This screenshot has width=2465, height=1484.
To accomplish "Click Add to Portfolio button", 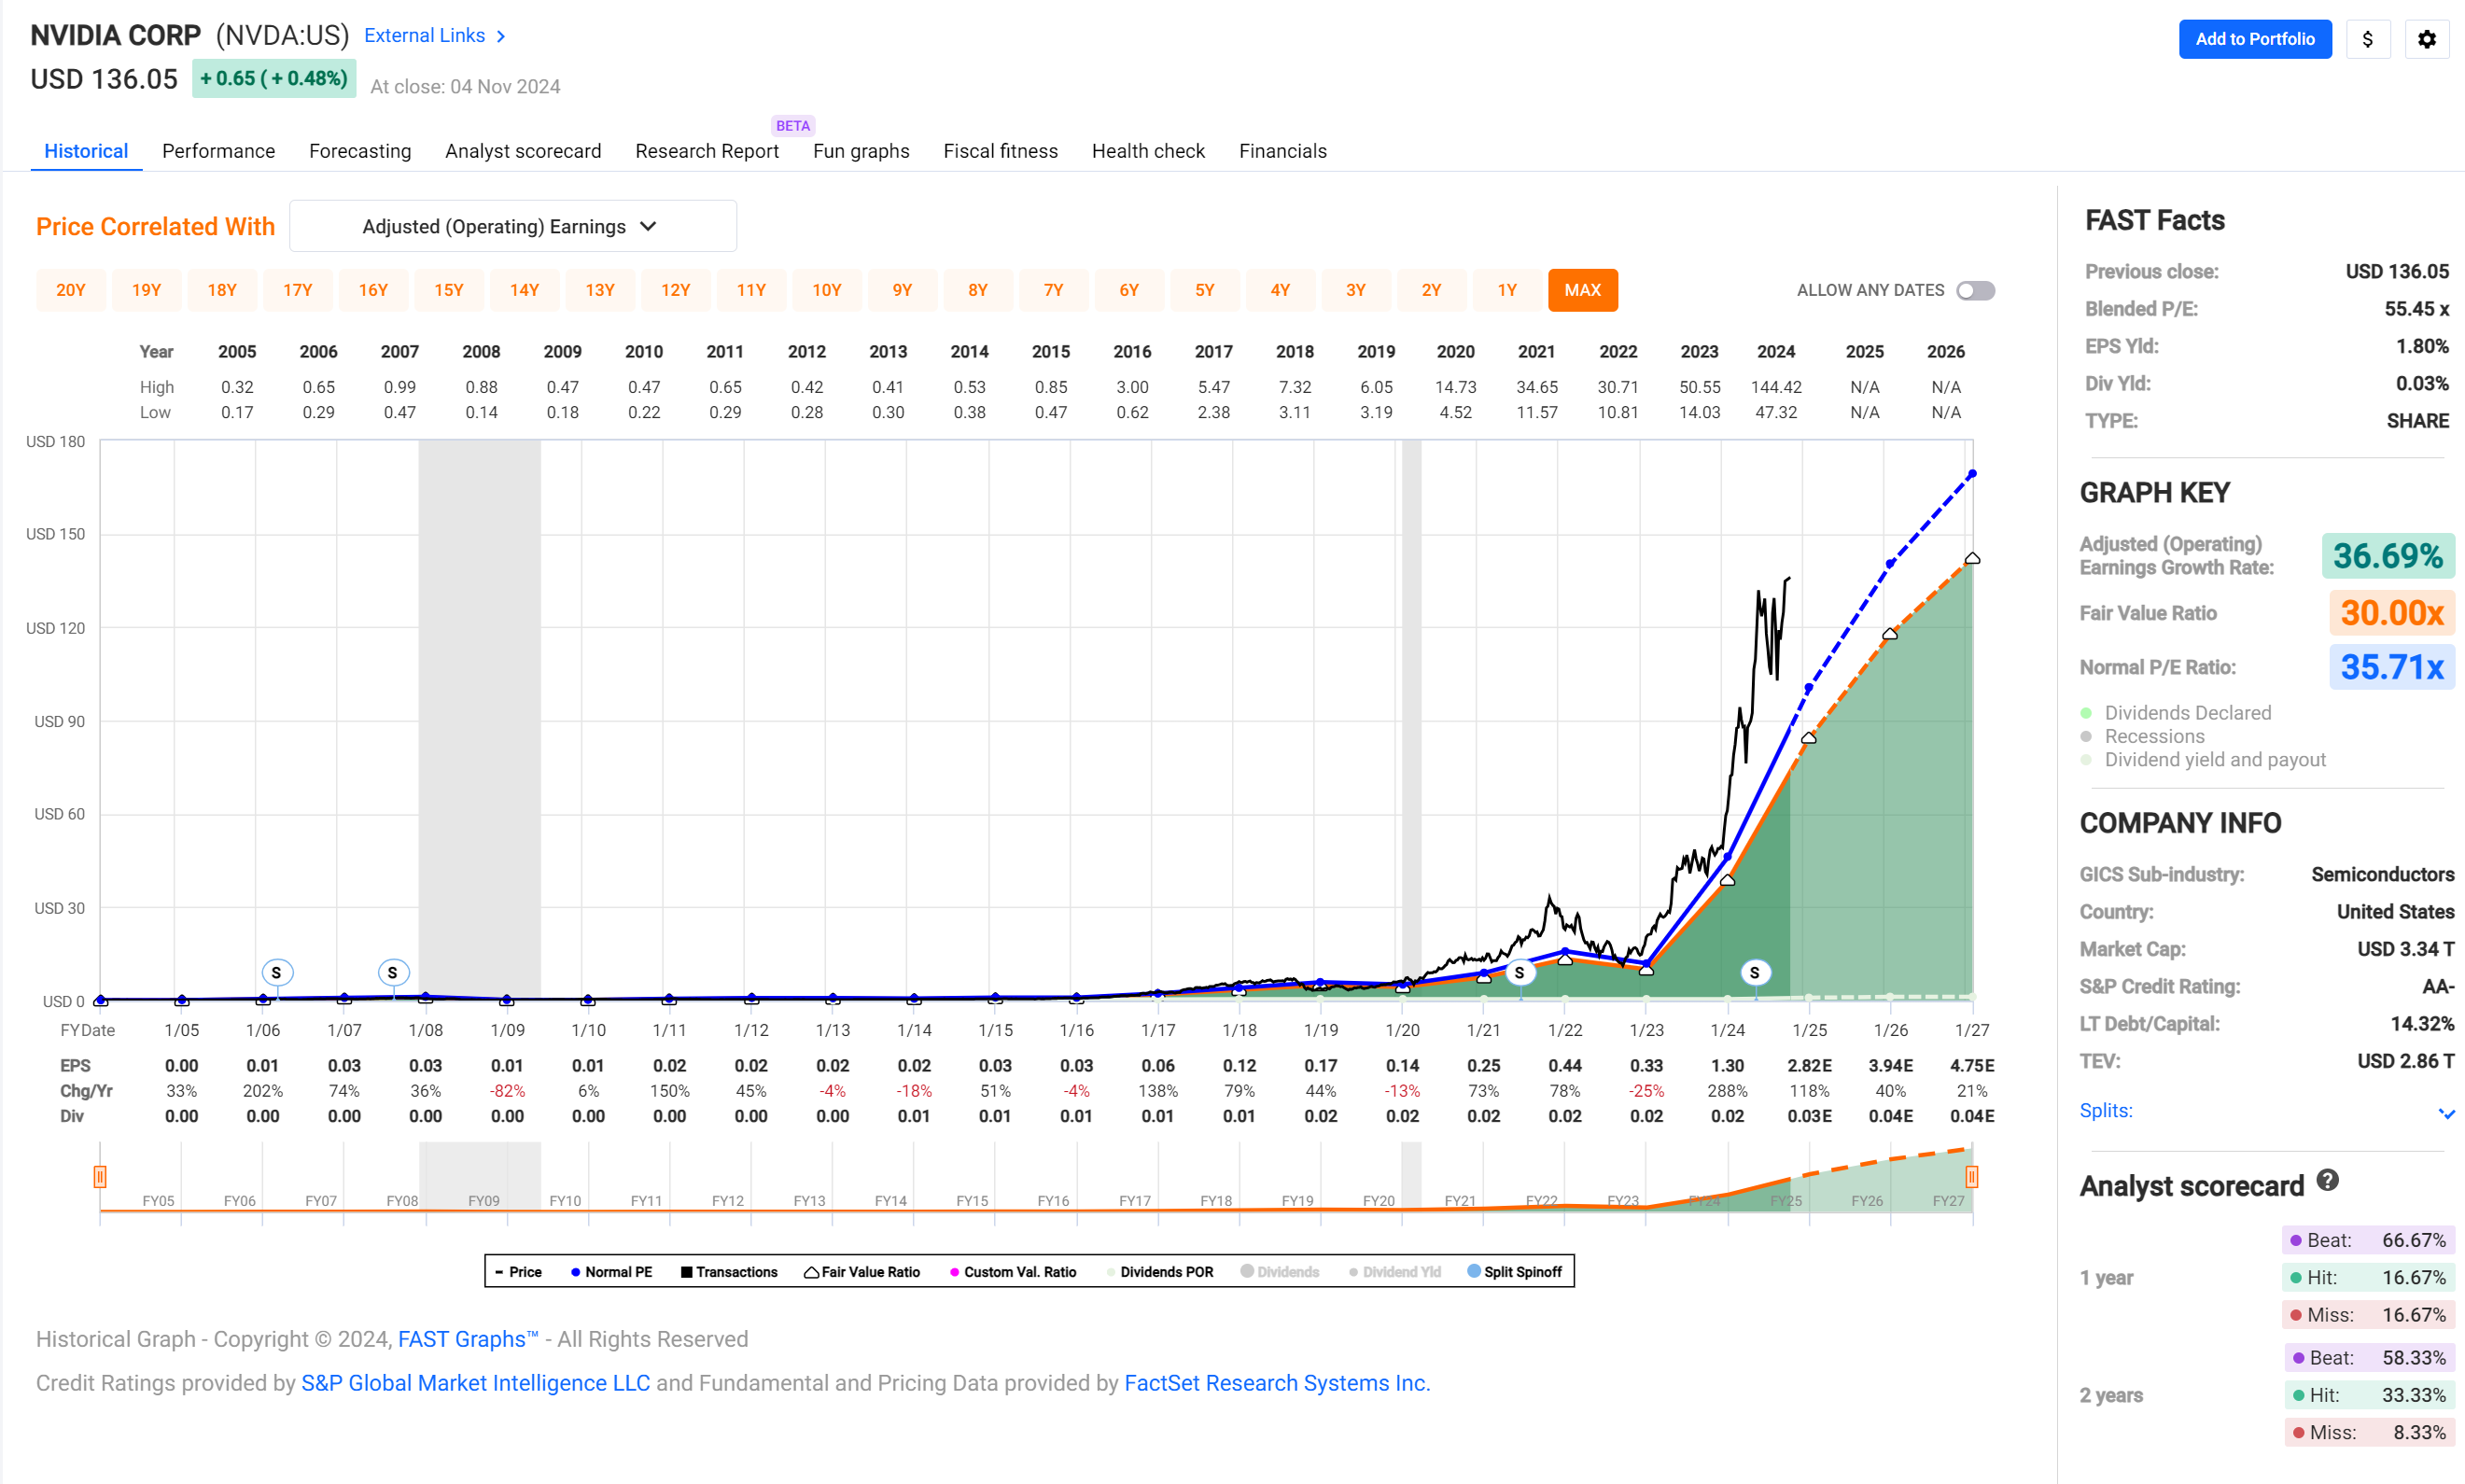I will coord(2255,39).
